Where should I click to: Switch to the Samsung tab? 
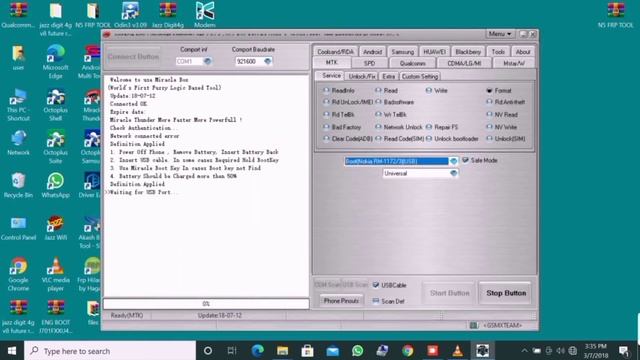402,52
